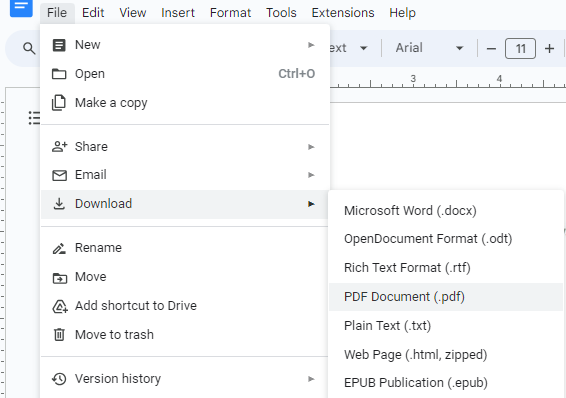Open the File menu
The image size is (566, 398).
57,13
